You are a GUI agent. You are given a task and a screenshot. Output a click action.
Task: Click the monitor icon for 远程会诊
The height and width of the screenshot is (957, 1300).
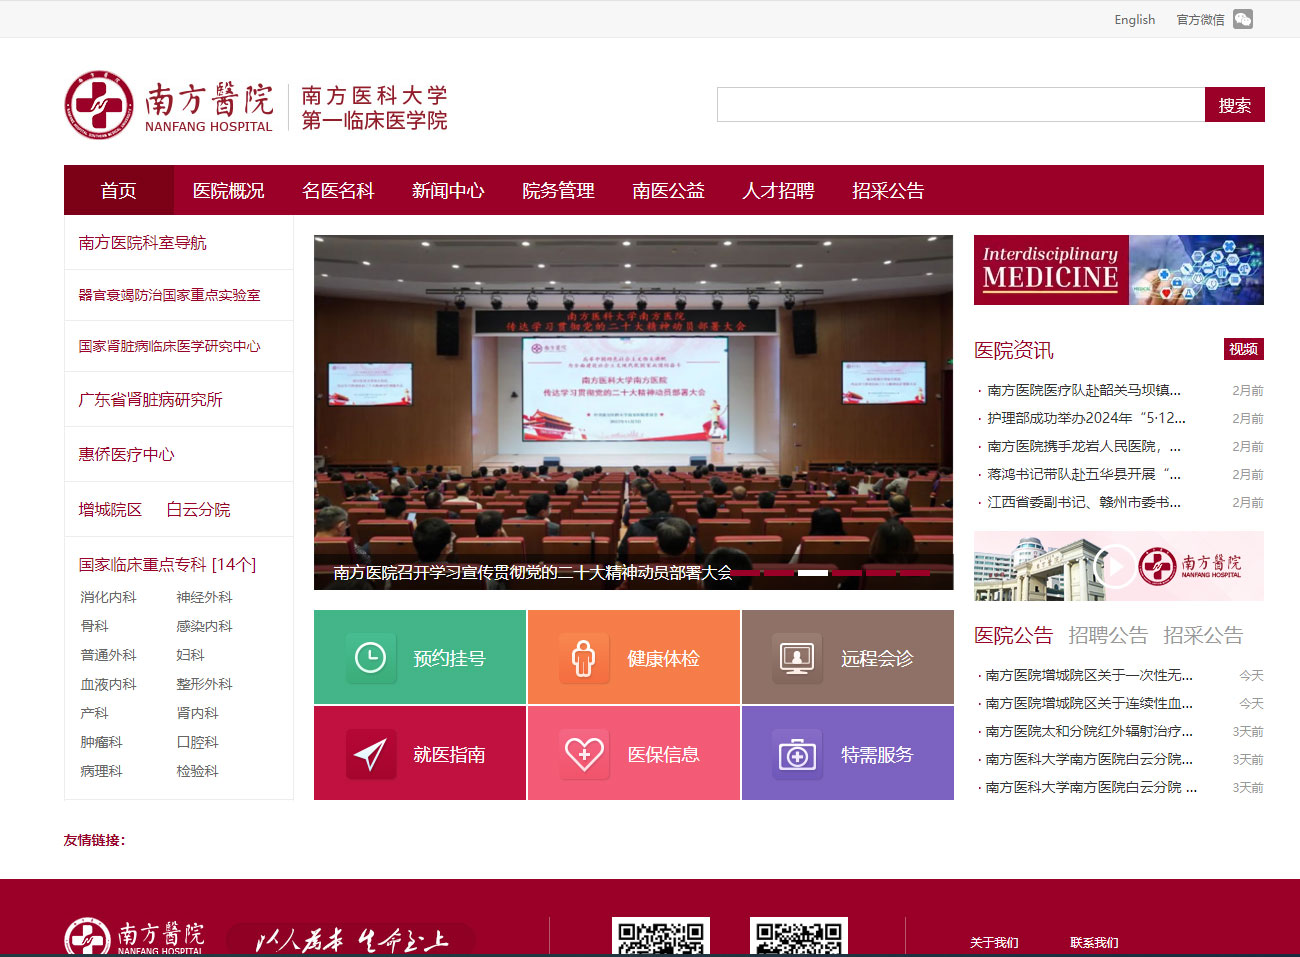798,658
